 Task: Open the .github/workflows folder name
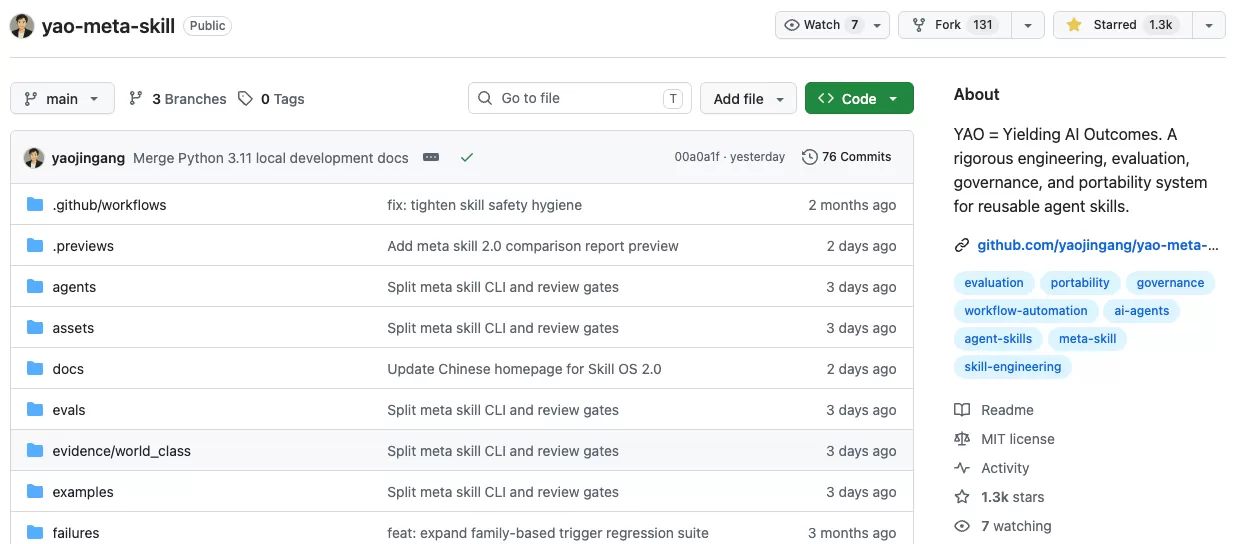click(x=109, y=205)
